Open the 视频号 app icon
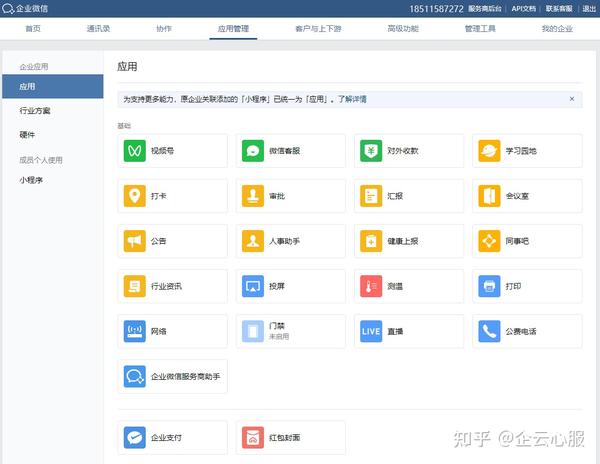600x464 pixels. (x=134, y=151)
